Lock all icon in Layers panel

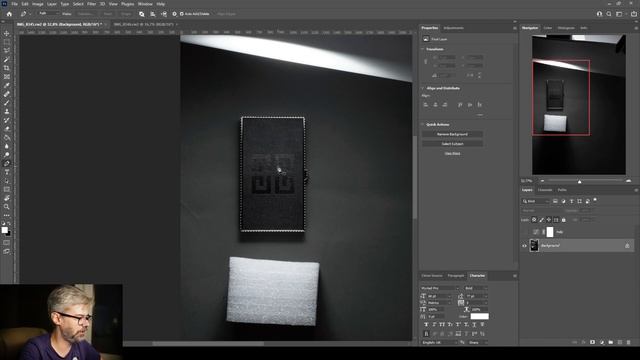(x=564, y=220)
